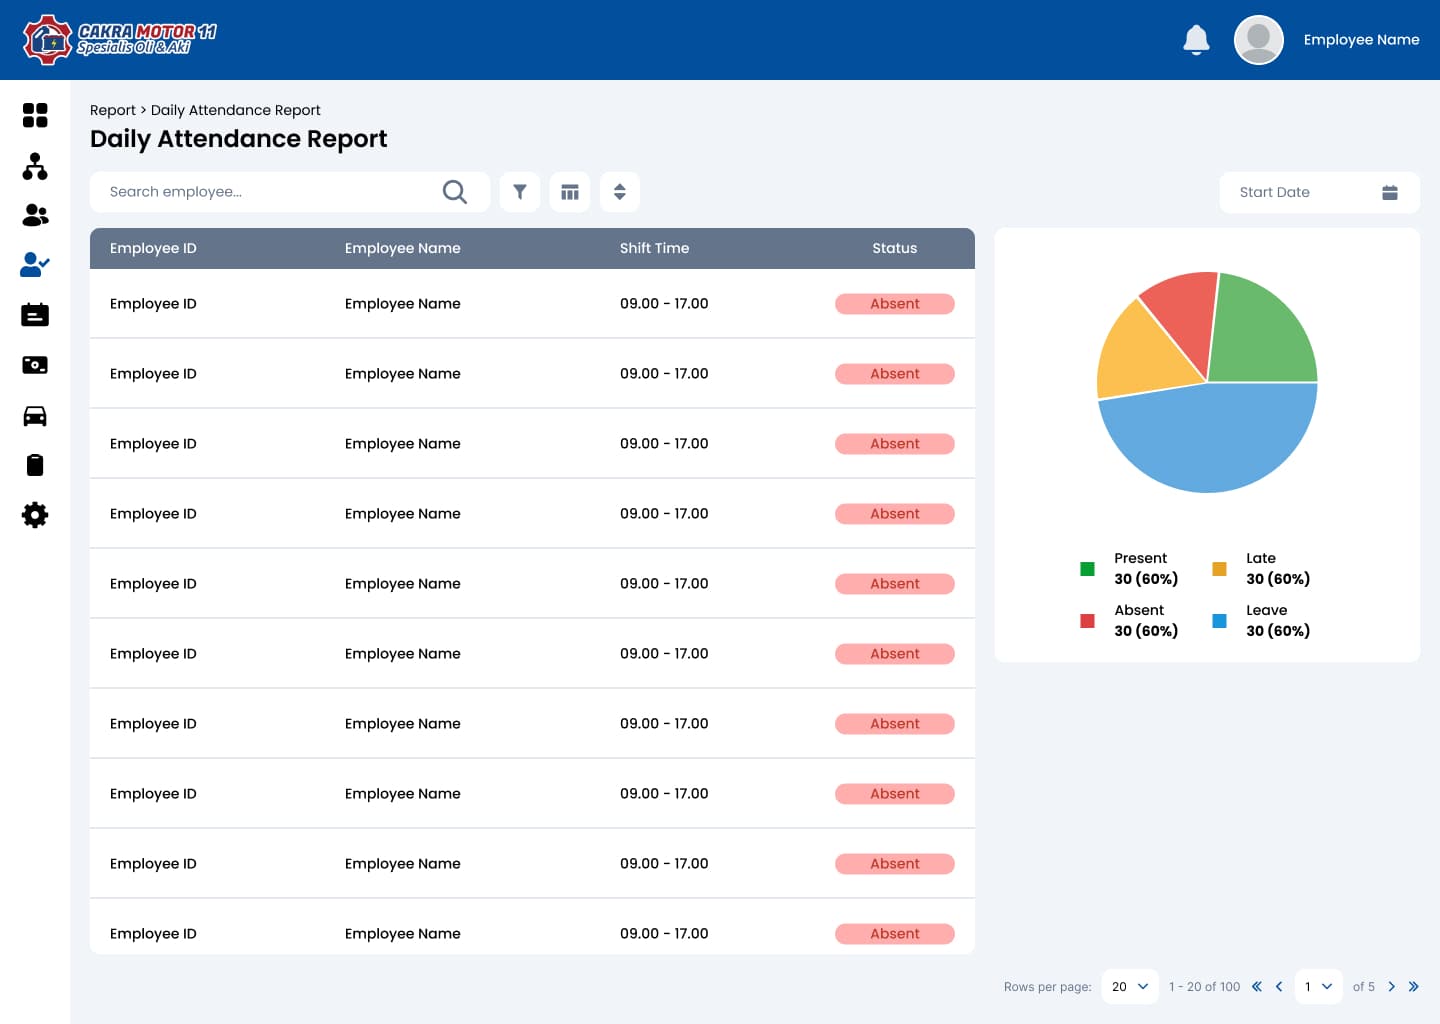1440x1024 pixels.
Task: Click the Absent legend label
Action: click(1140, 610)
